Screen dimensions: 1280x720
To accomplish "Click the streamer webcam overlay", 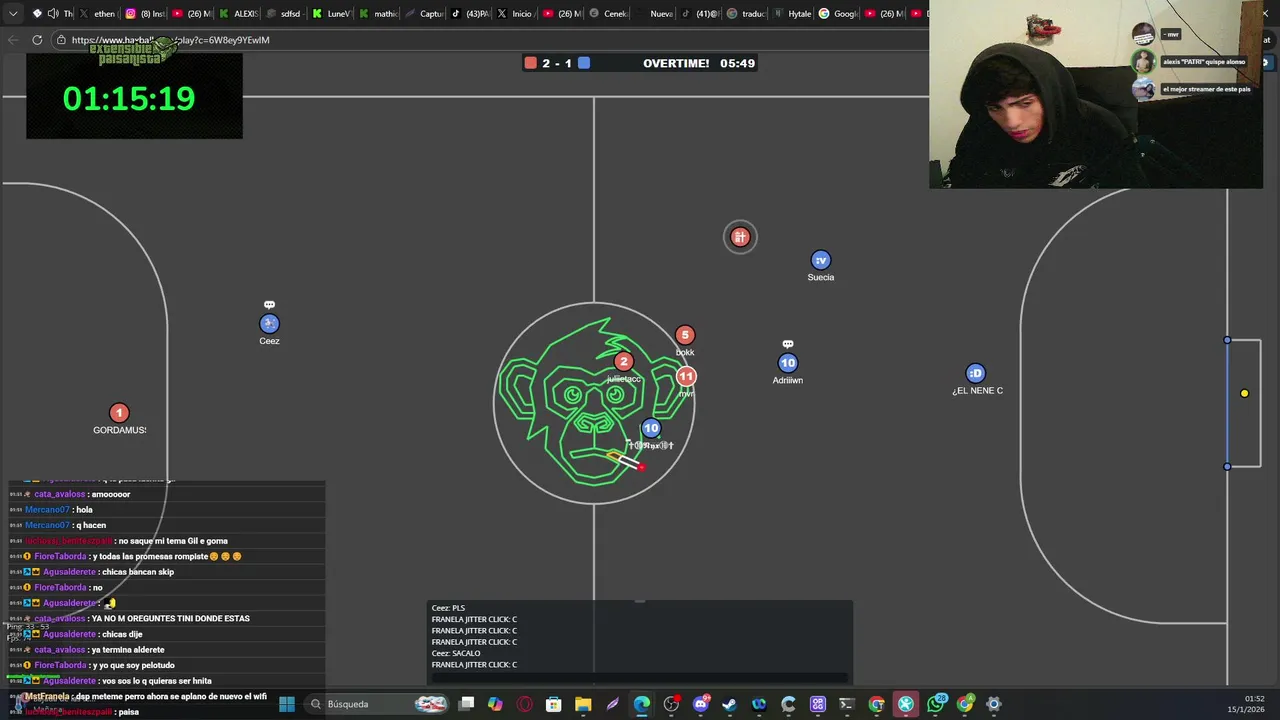I will pos(1096,94).
